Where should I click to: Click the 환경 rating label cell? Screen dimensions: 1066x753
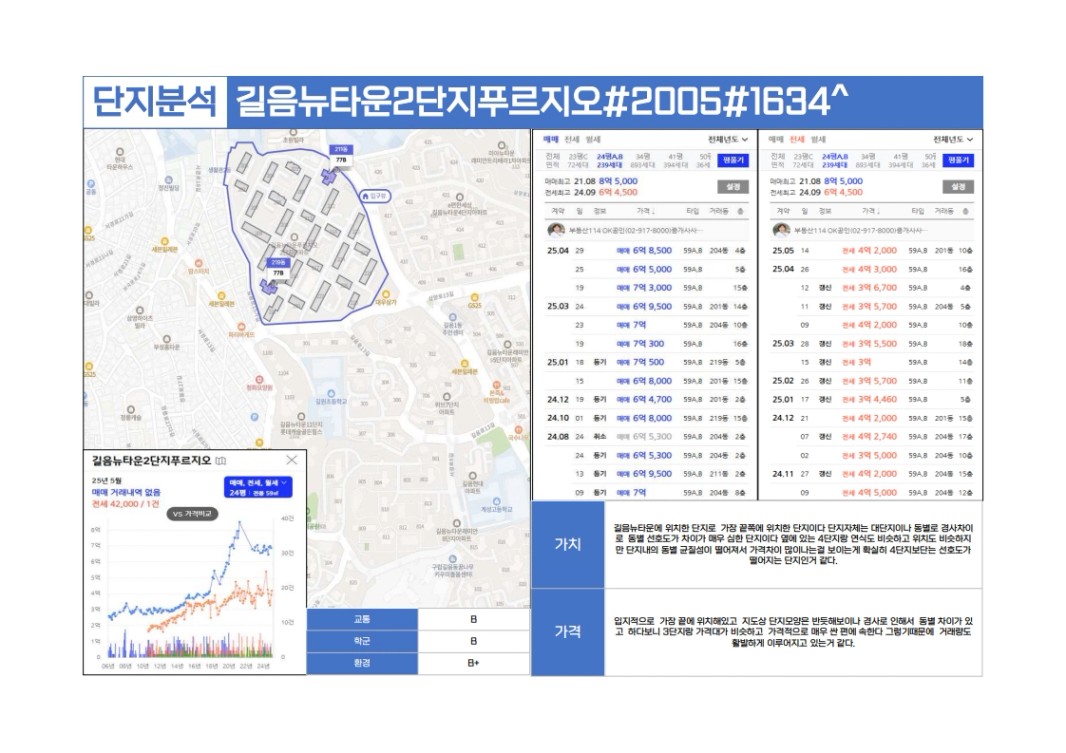pyautogui.click(x=362, y=663)
